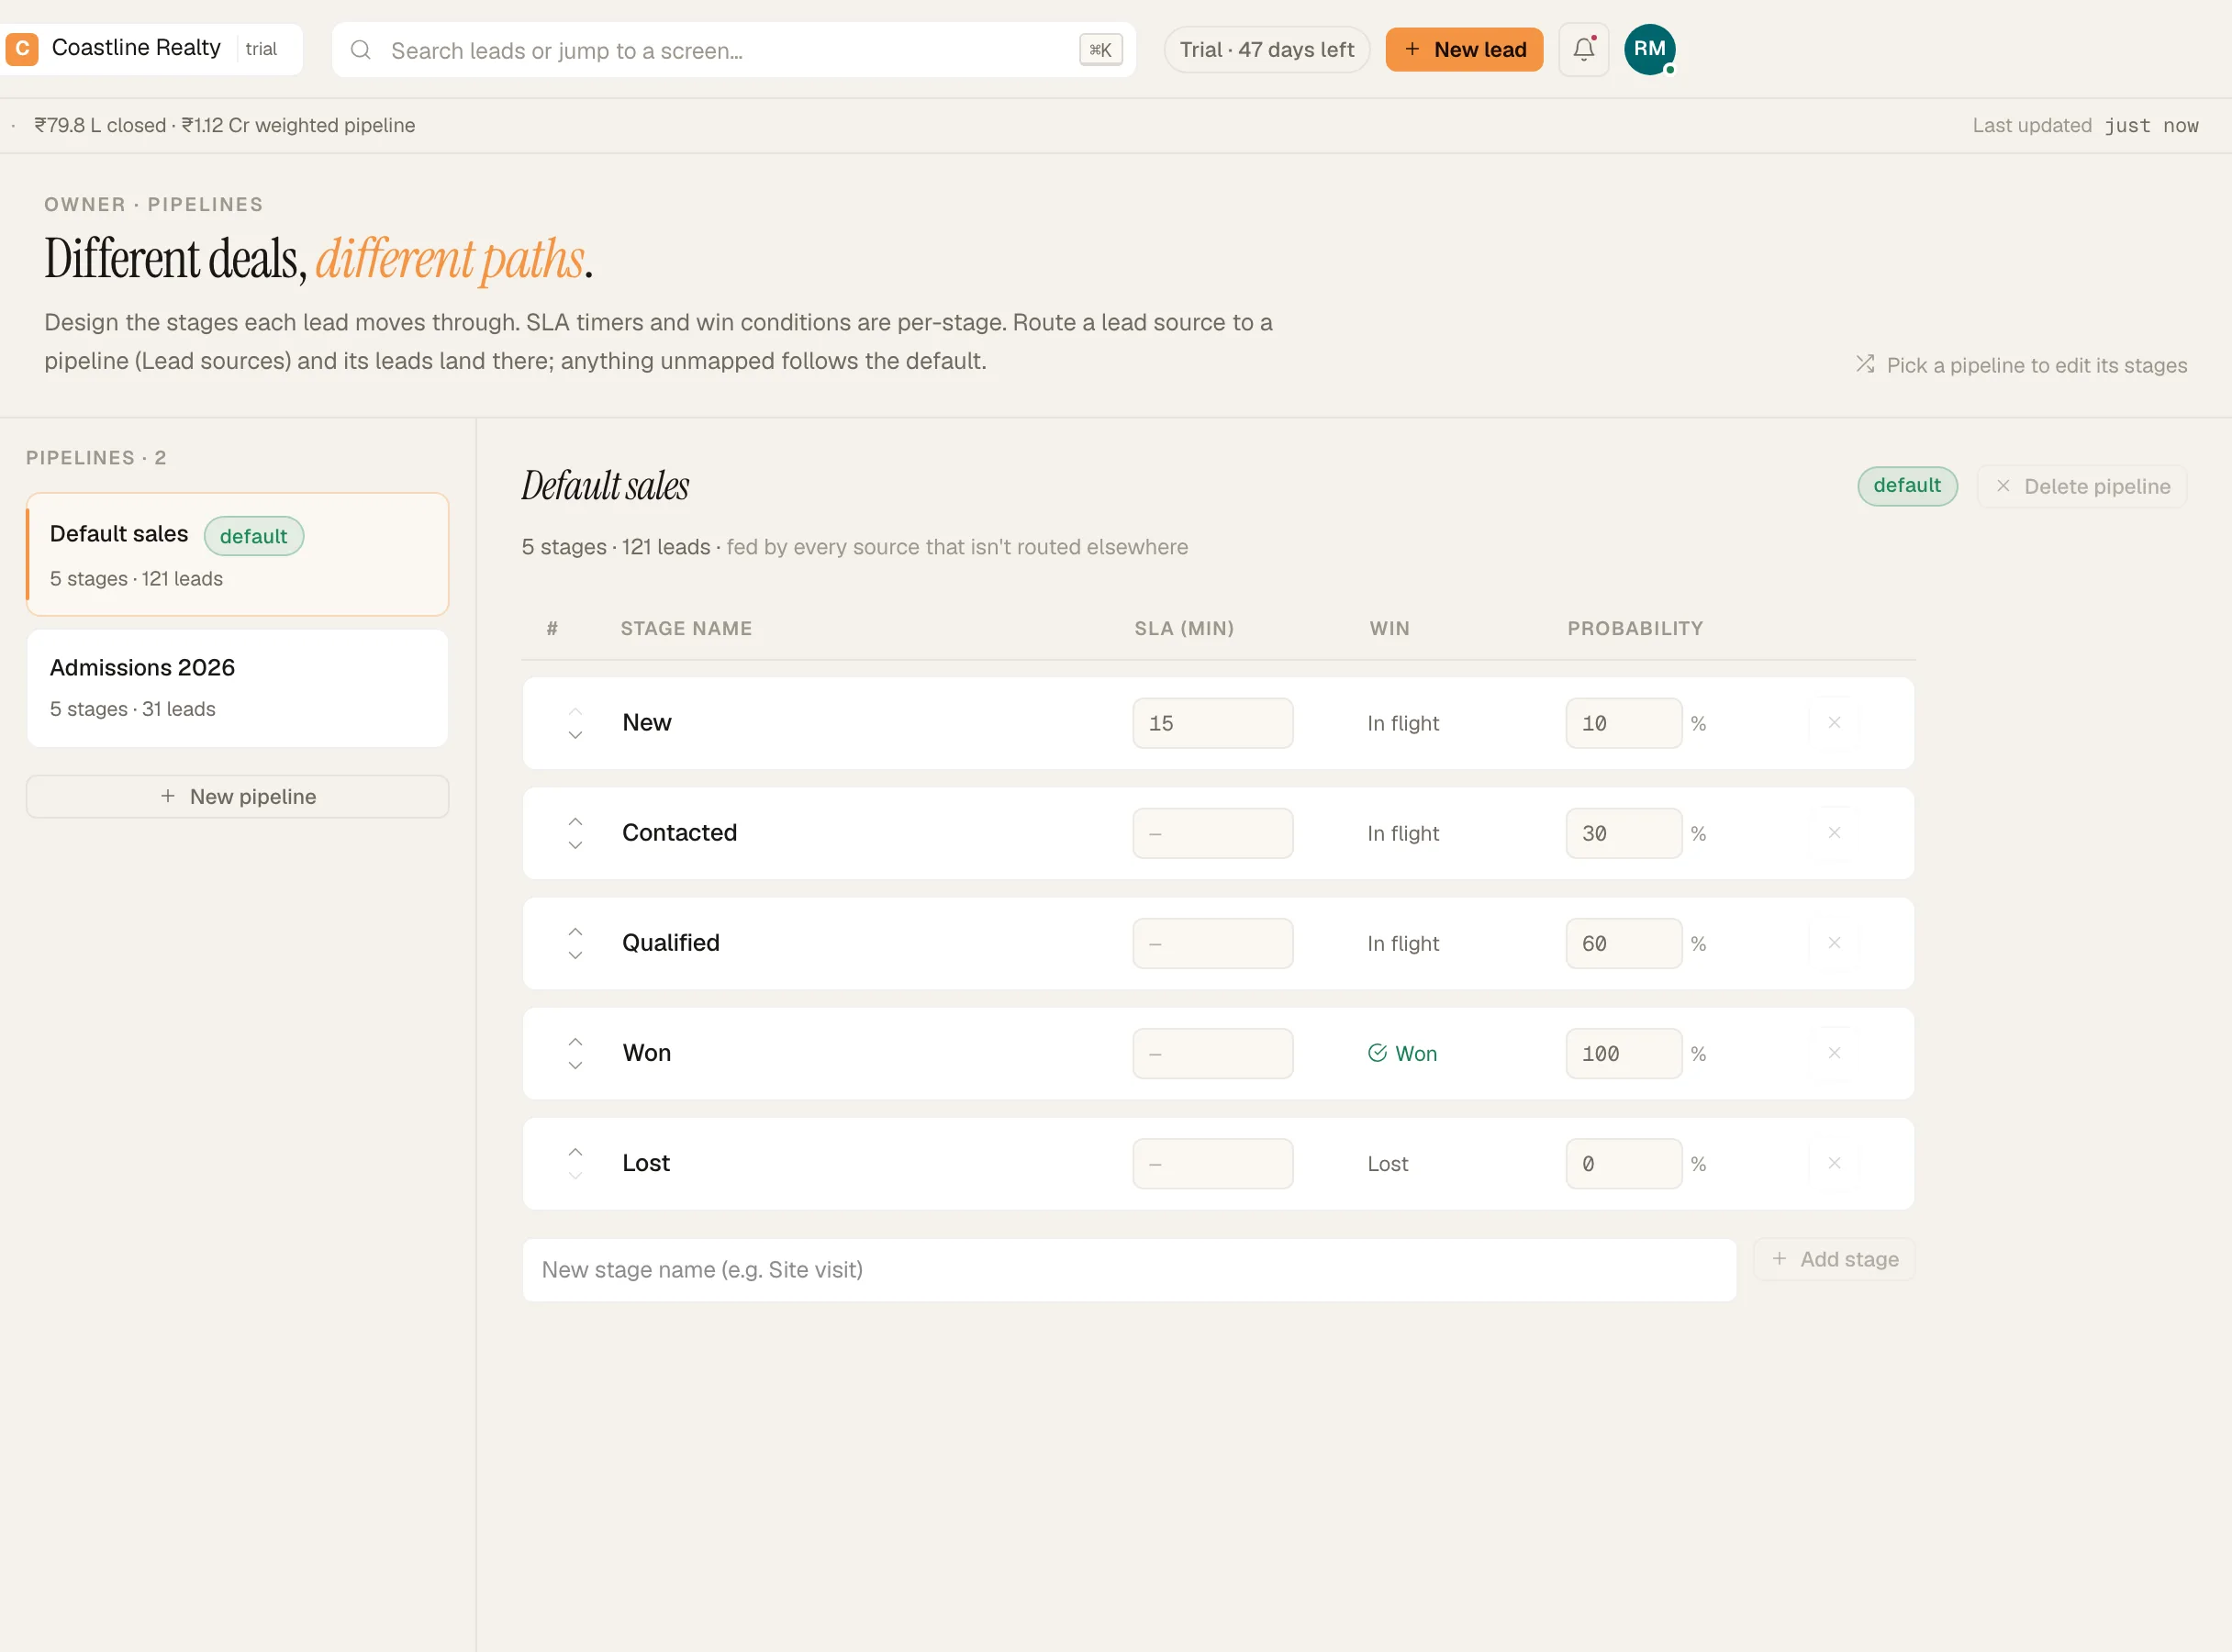Viewport: 2232px width, 1652px height.
Task: Edit SLA minutes for Contacted stage
Action: [x=1212, y=833]
